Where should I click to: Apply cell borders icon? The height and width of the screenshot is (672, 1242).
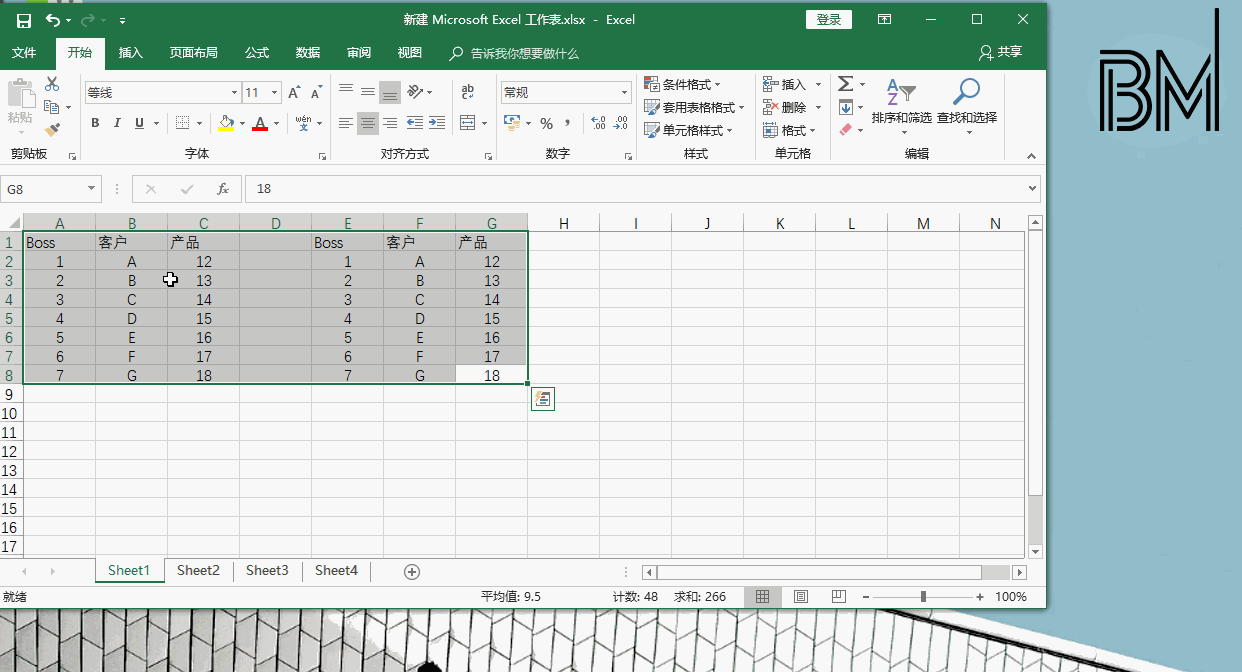(x=183, y=123)
